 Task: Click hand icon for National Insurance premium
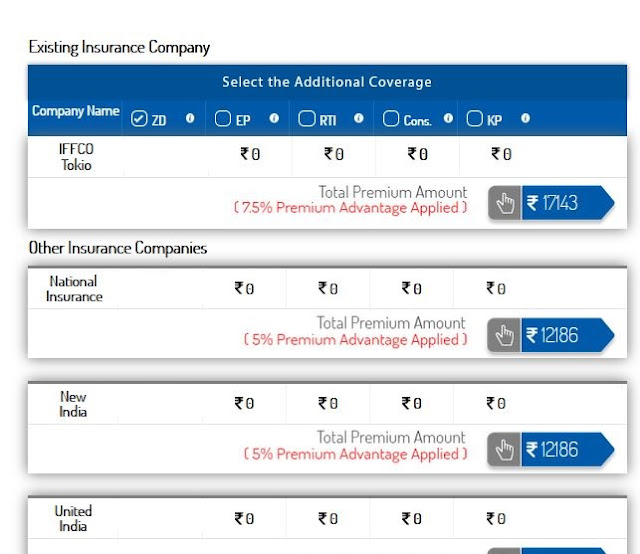click(x=504, y=335)
